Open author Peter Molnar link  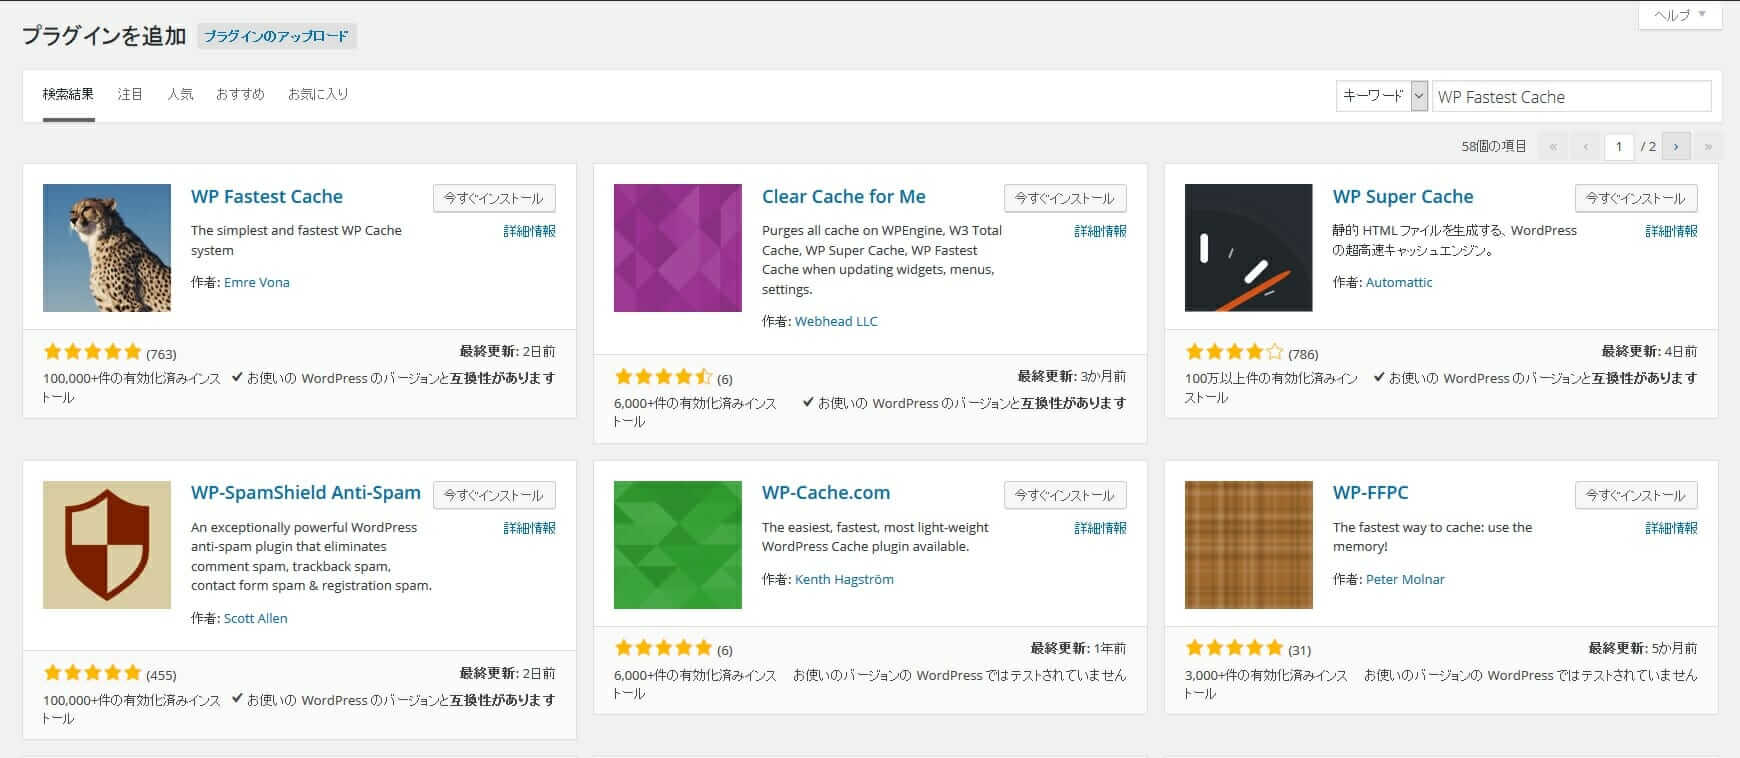1405,580
